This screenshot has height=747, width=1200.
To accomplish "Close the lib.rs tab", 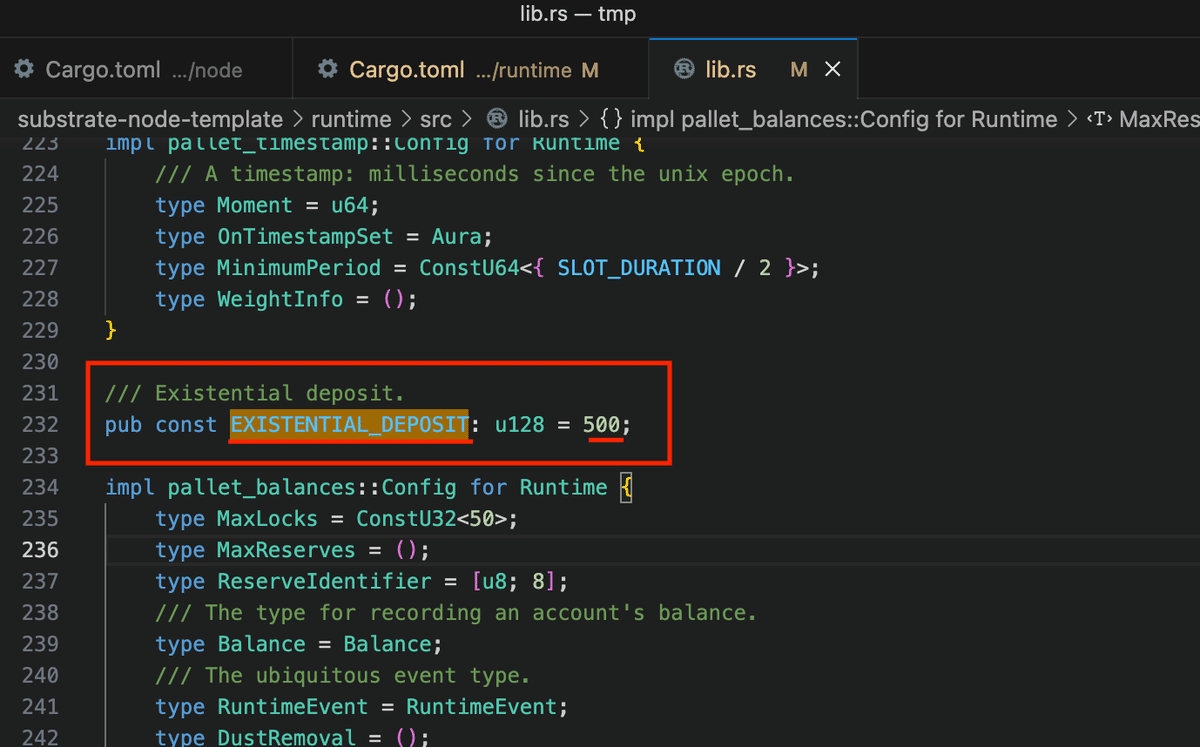I will pyautogui.click(x=832, y=69).
